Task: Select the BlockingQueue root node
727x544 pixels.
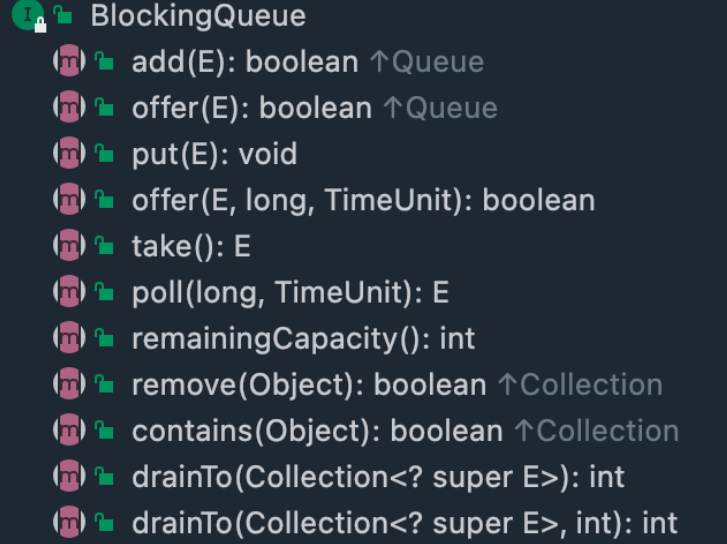Action: pyautogui.click(x=198, y=16)
